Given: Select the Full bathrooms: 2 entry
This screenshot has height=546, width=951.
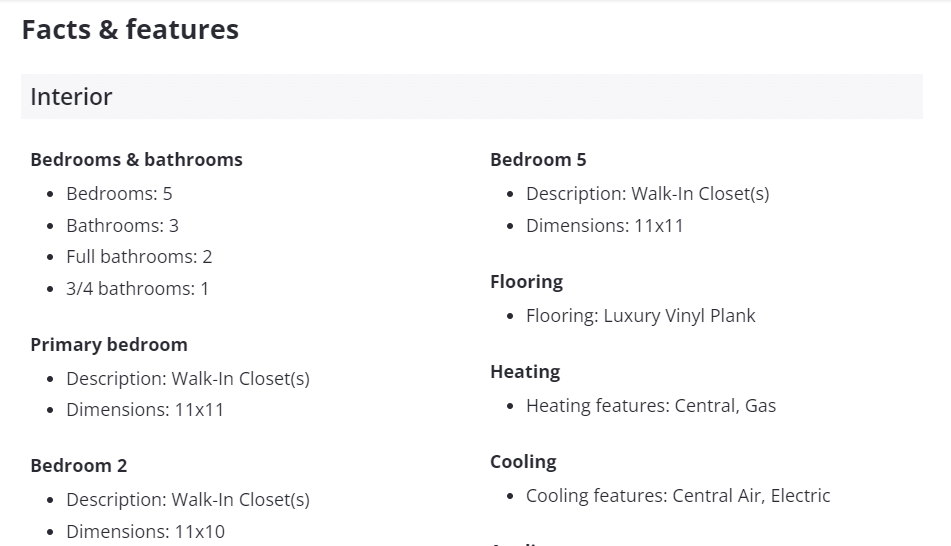Looking at the screenshot, I should 139,257.
